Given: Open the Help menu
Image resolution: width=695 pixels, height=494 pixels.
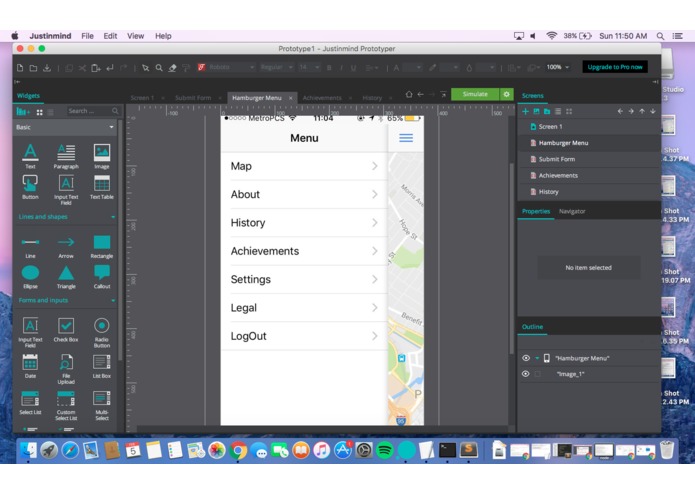Looking at the screenshot, I should pos(163,36).
